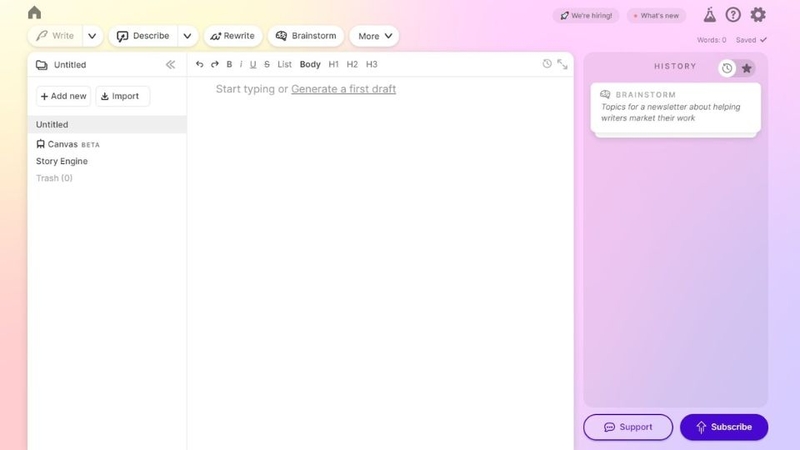
Task: Click the Add new button
Action: pyautogui.click(x=63, y=96)
